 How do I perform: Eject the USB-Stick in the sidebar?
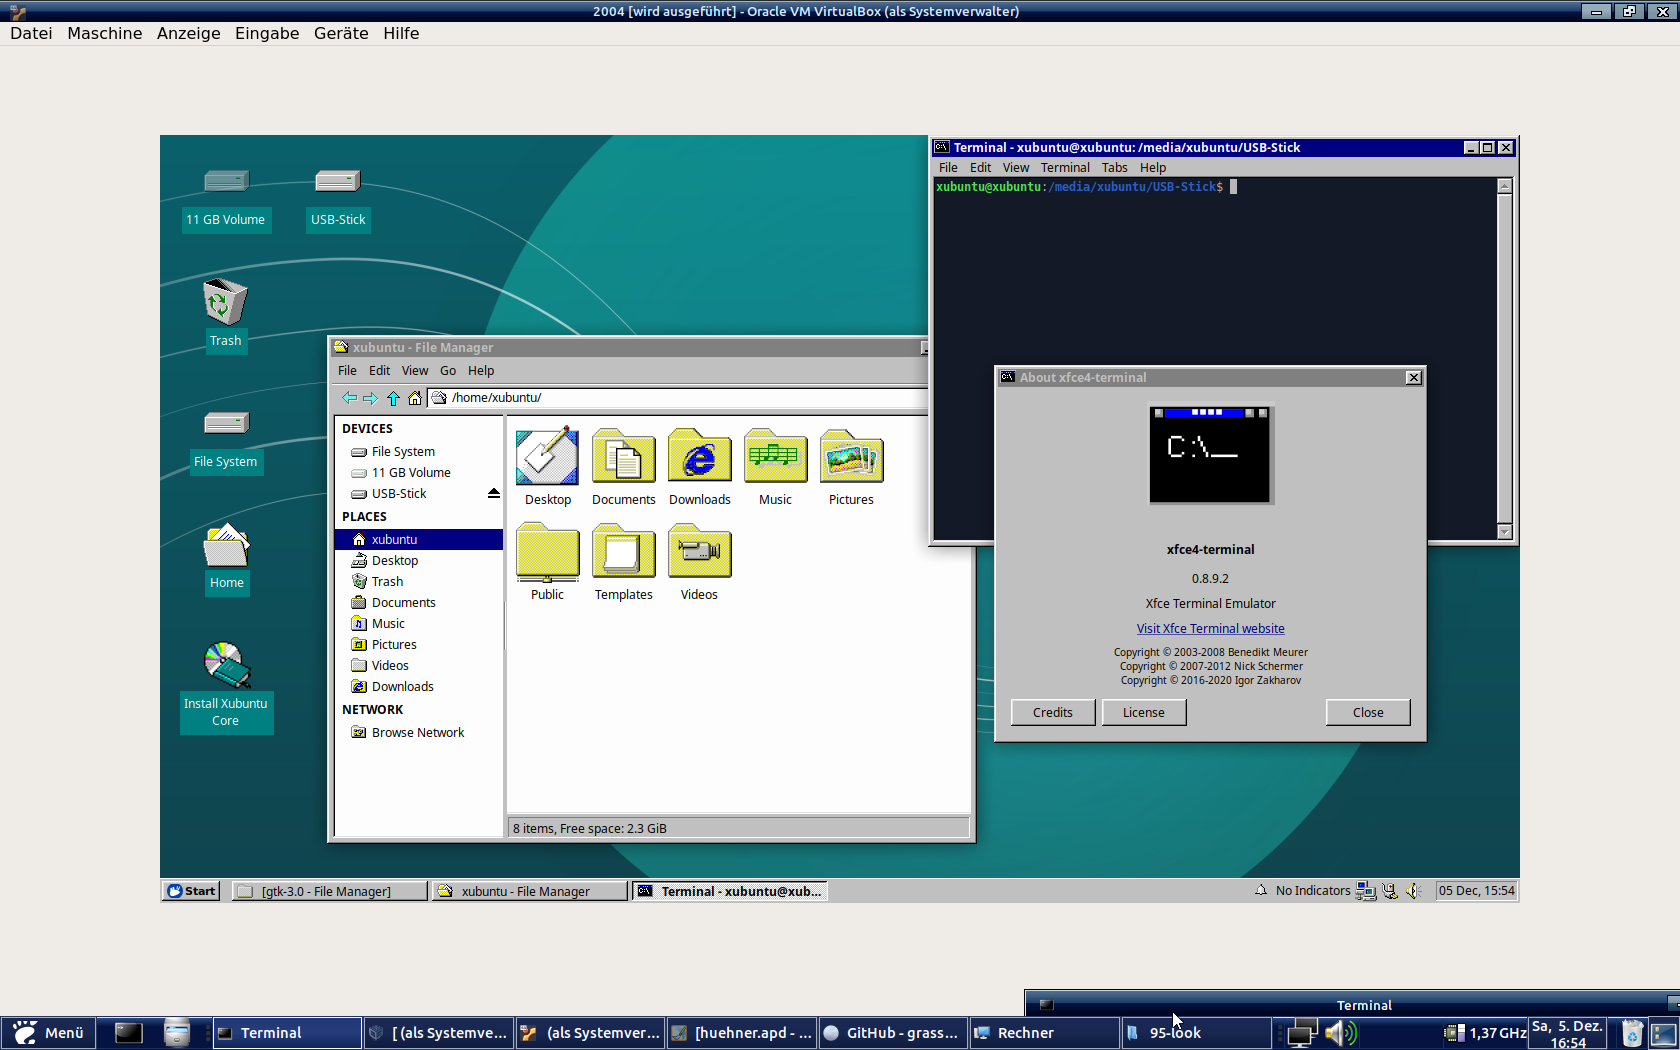(x=493, y=494)
